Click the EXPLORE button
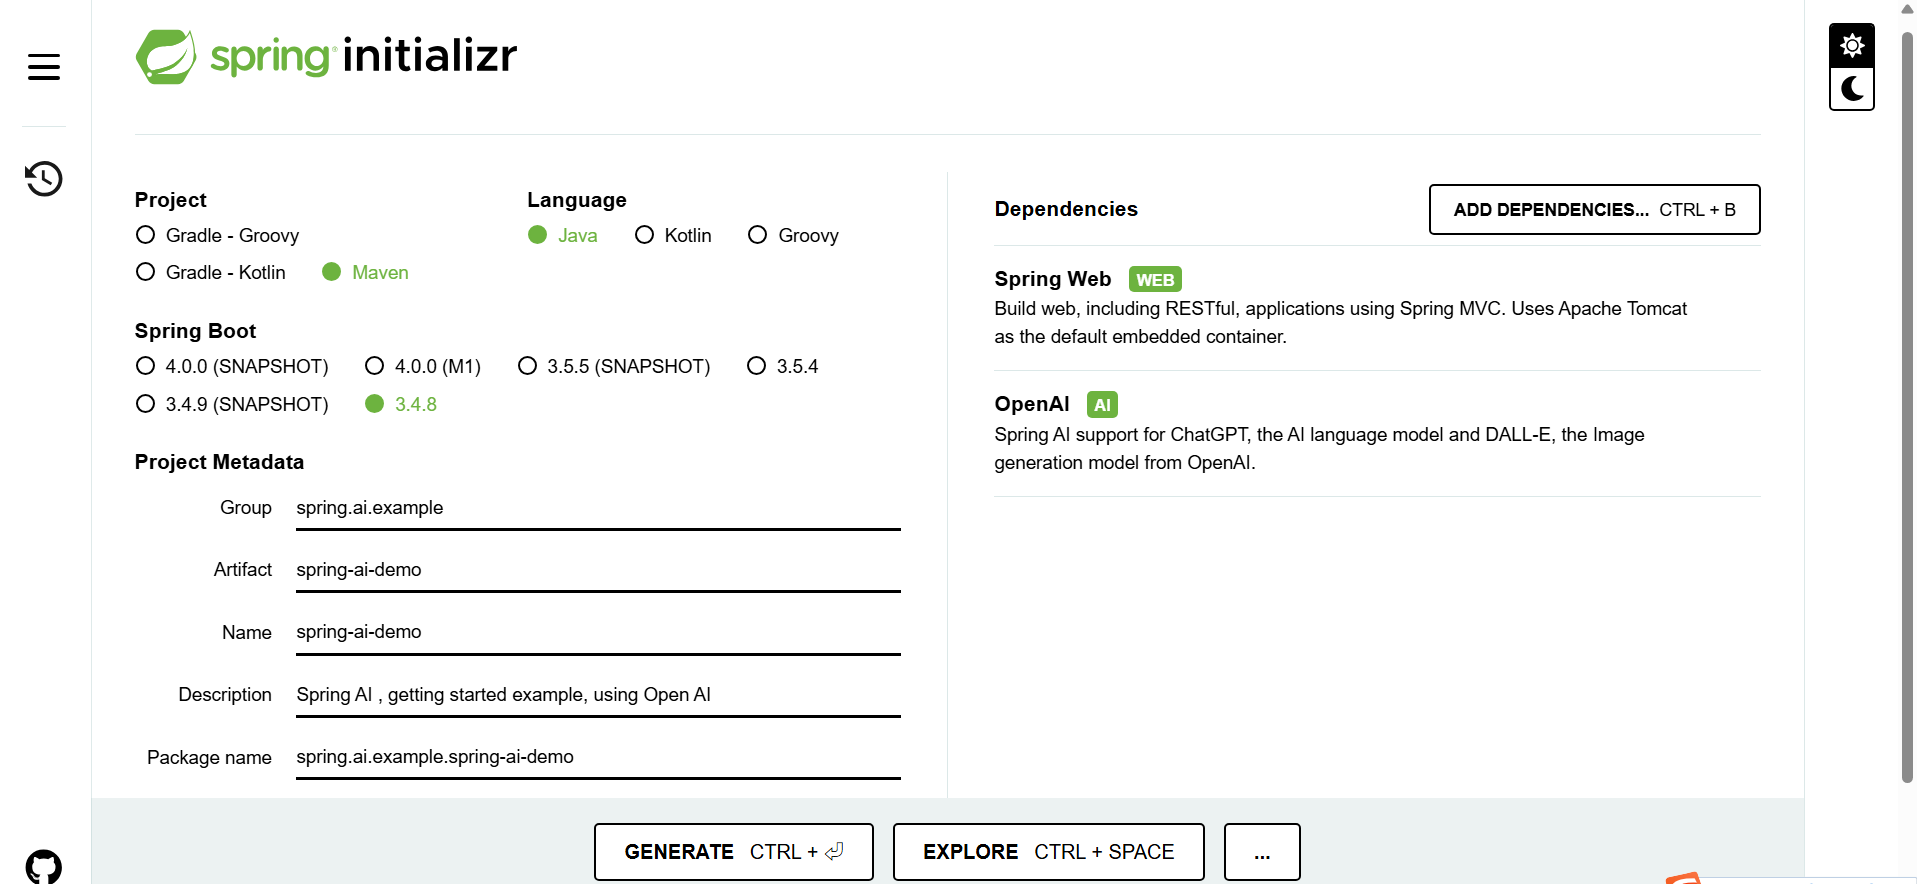This screenshot has height=884, width=1917. 1048,852
